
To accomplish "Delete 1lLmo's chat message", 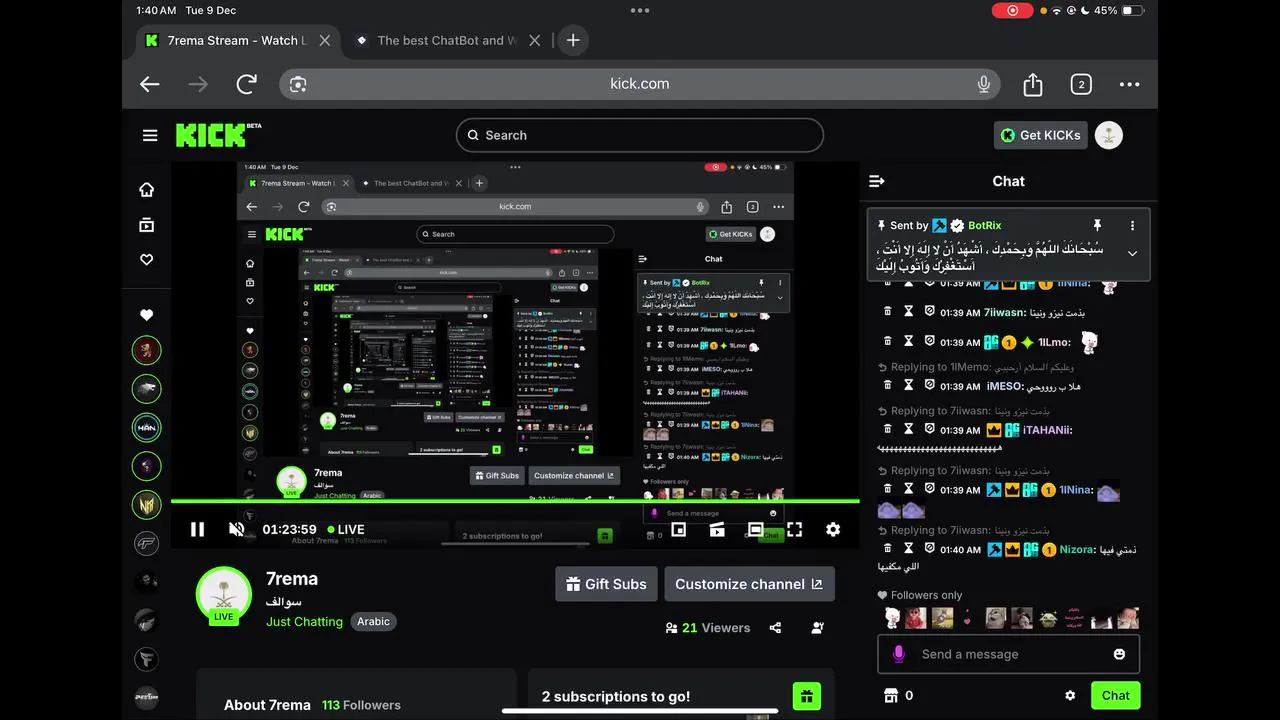I will 887,342.
